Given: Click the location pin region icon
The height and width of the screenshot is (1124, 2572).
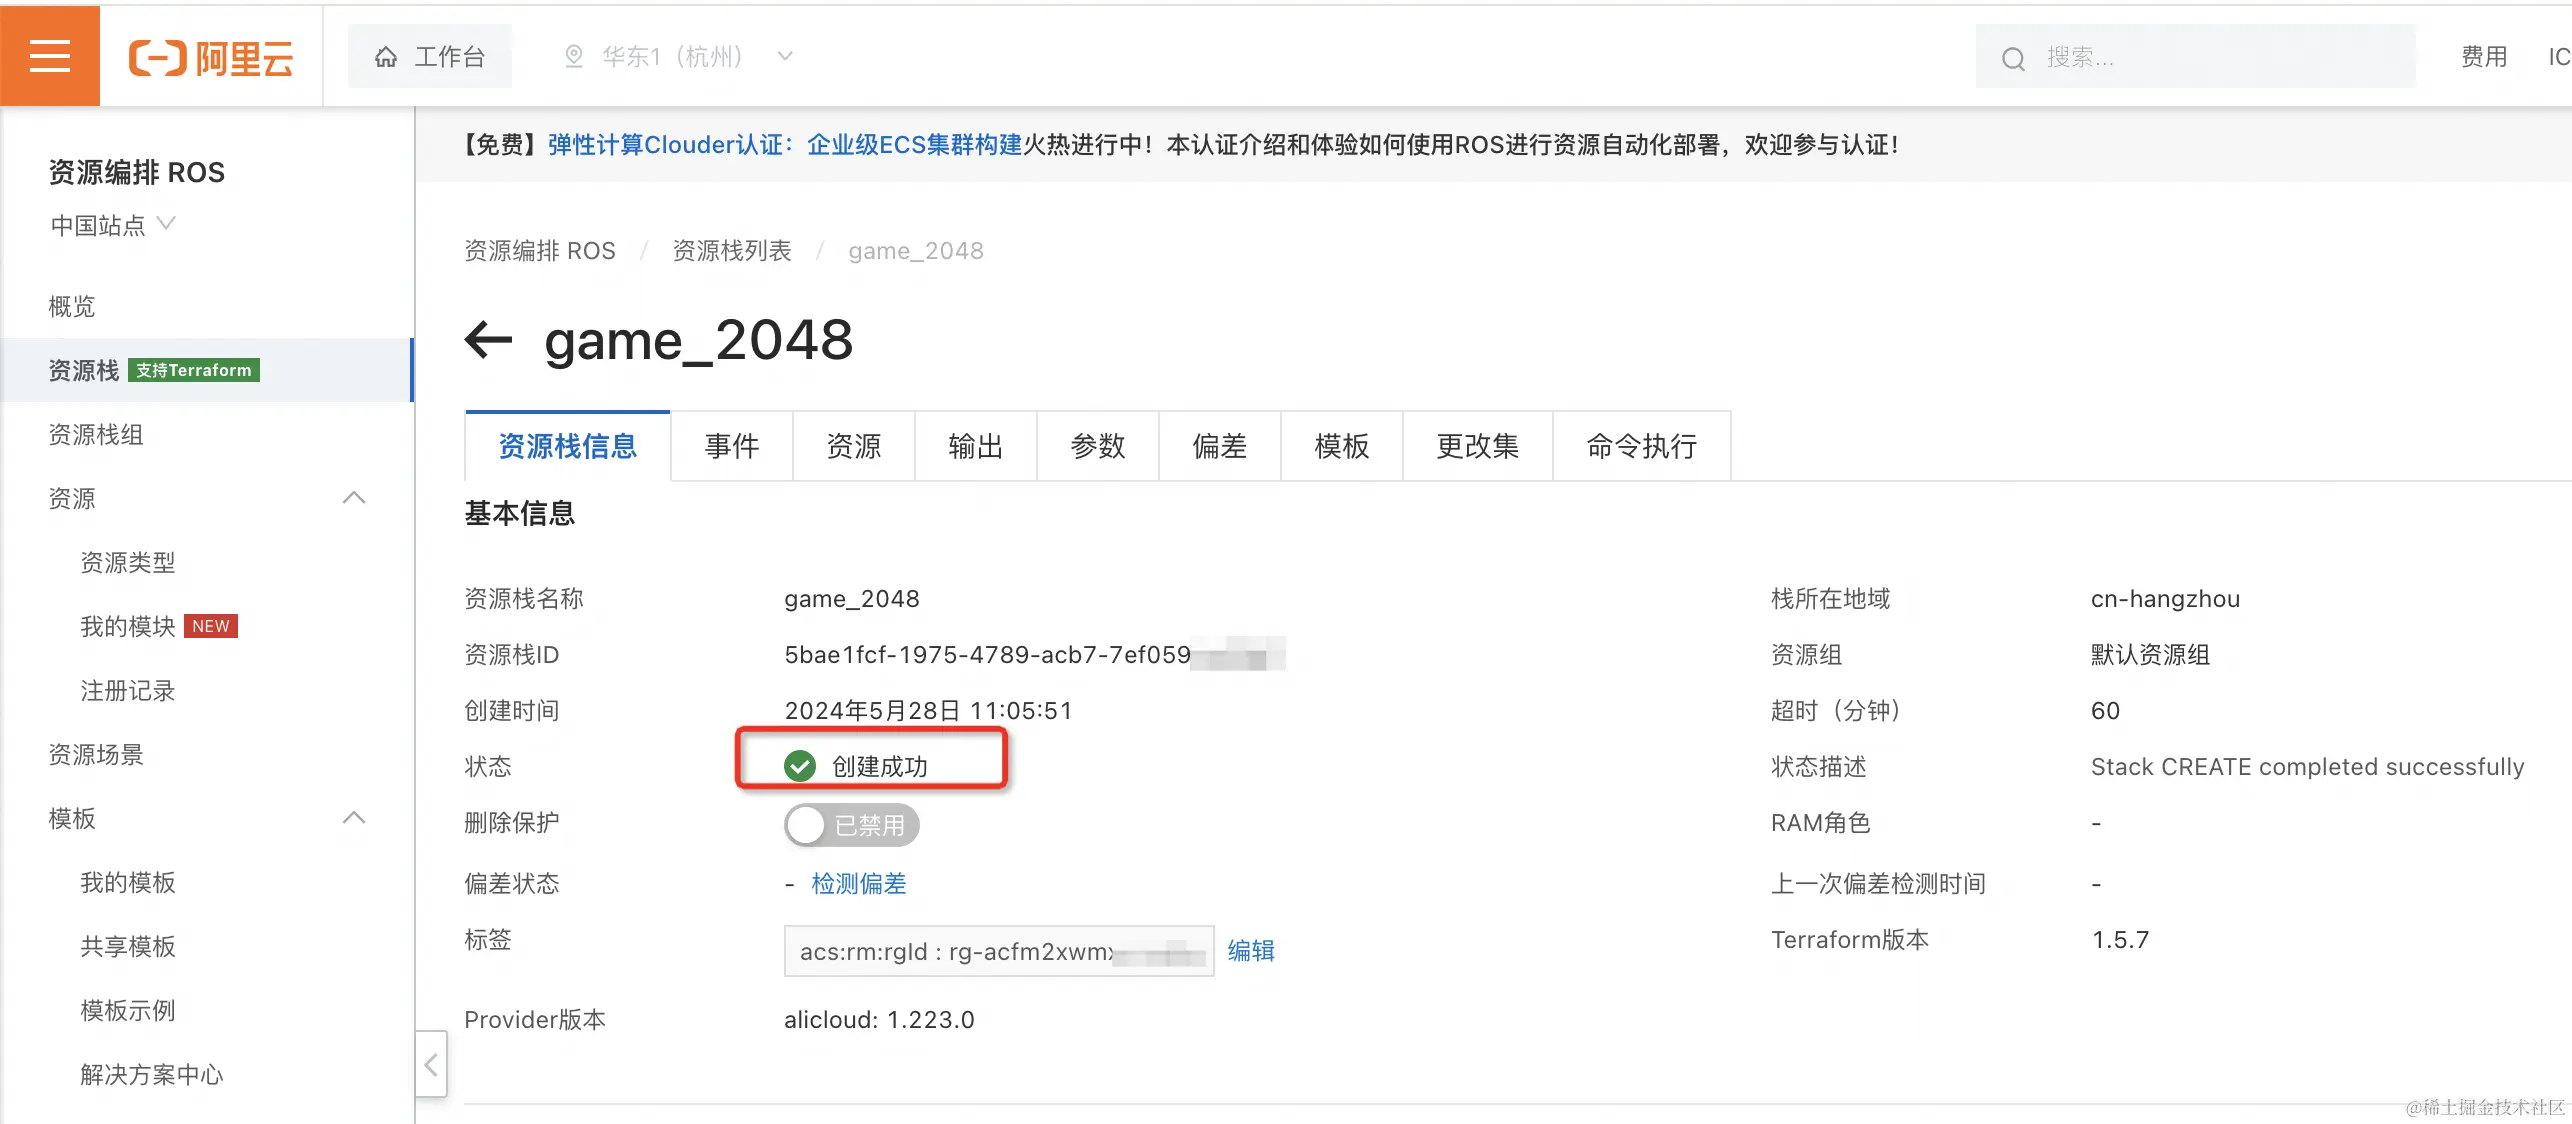Looking at the screenshot, I should (x=574, y=57).
